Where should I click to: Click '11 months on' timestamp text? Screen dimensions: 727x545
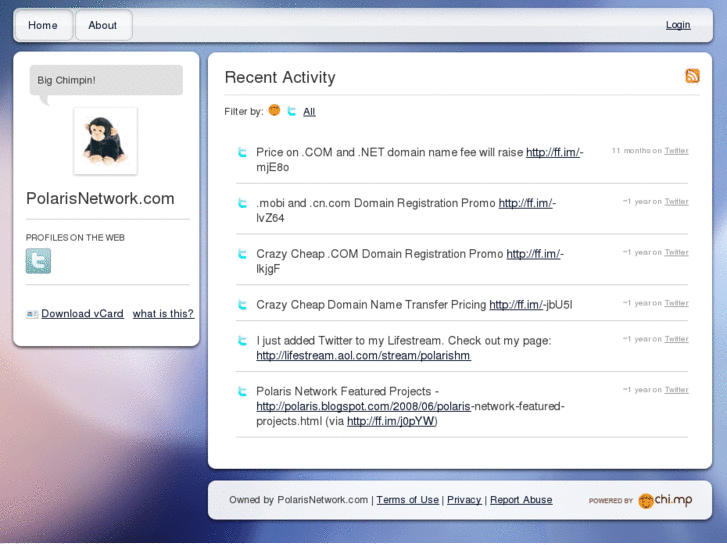637,151
